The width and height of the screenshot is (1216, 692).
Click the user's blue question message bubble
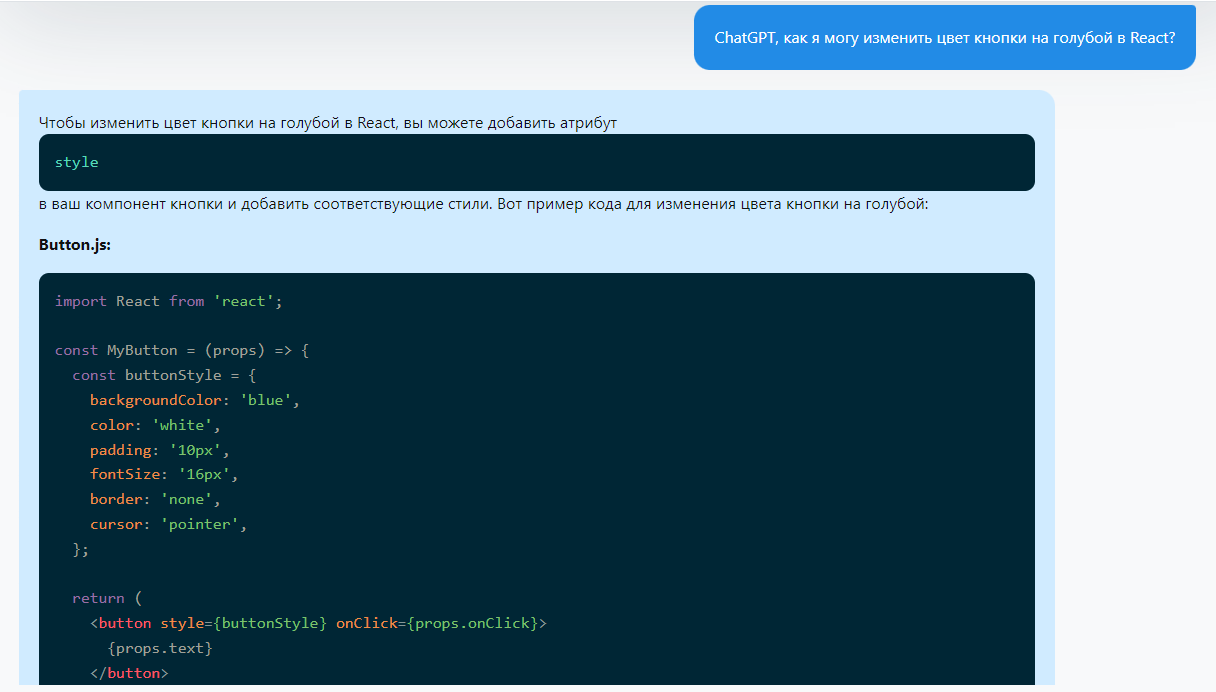click(x=944, y=38)
